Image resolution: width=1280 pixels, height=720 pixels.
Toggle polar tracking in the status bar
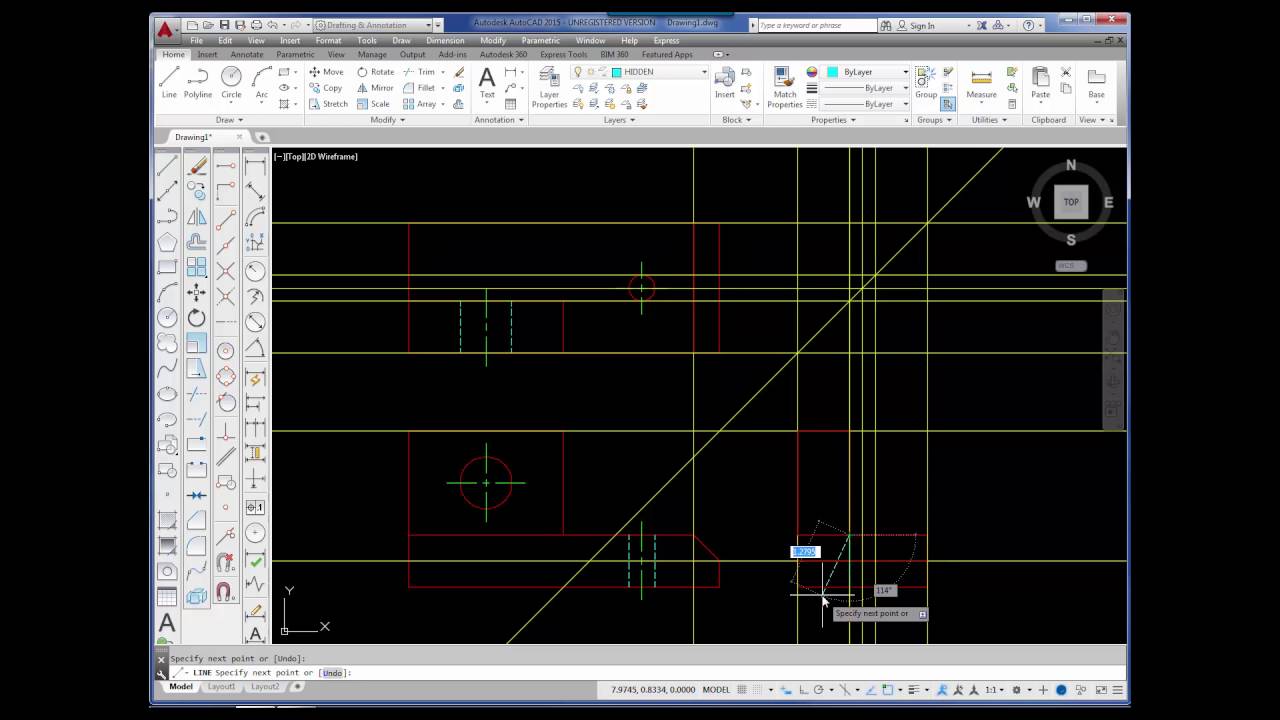819,690
